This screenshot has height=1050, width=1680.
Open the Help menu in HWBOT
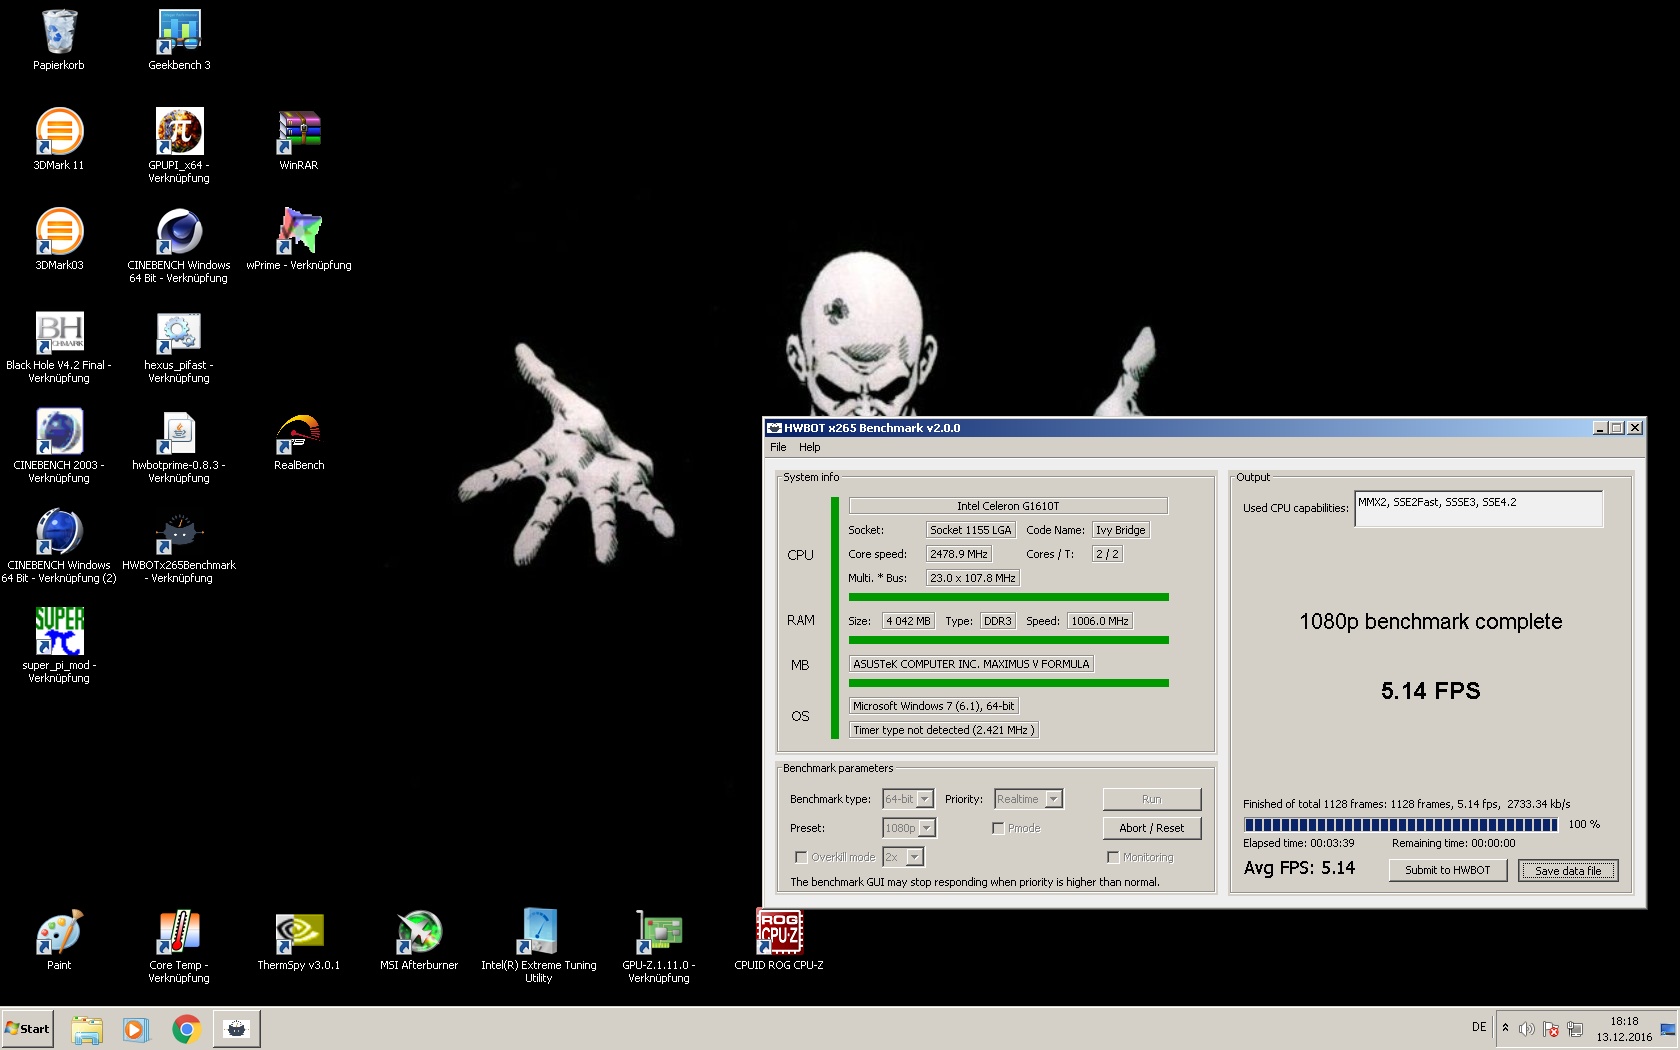click(x=810, y=447)
